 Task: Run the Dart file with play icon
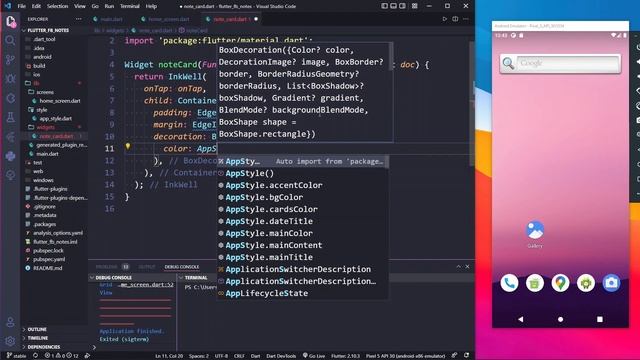pos(444,19)
